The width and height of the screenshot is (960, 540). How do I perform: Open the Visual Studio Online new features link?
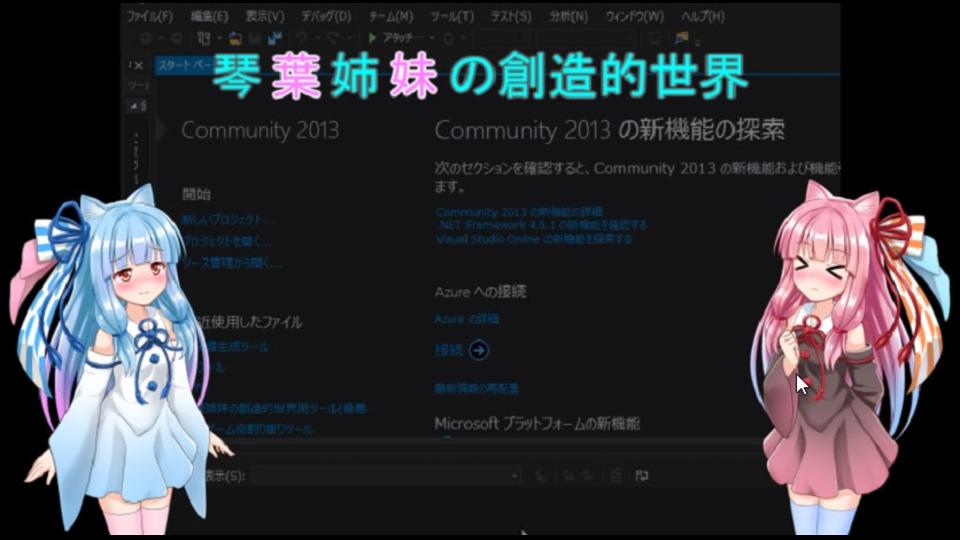point(534,239)
